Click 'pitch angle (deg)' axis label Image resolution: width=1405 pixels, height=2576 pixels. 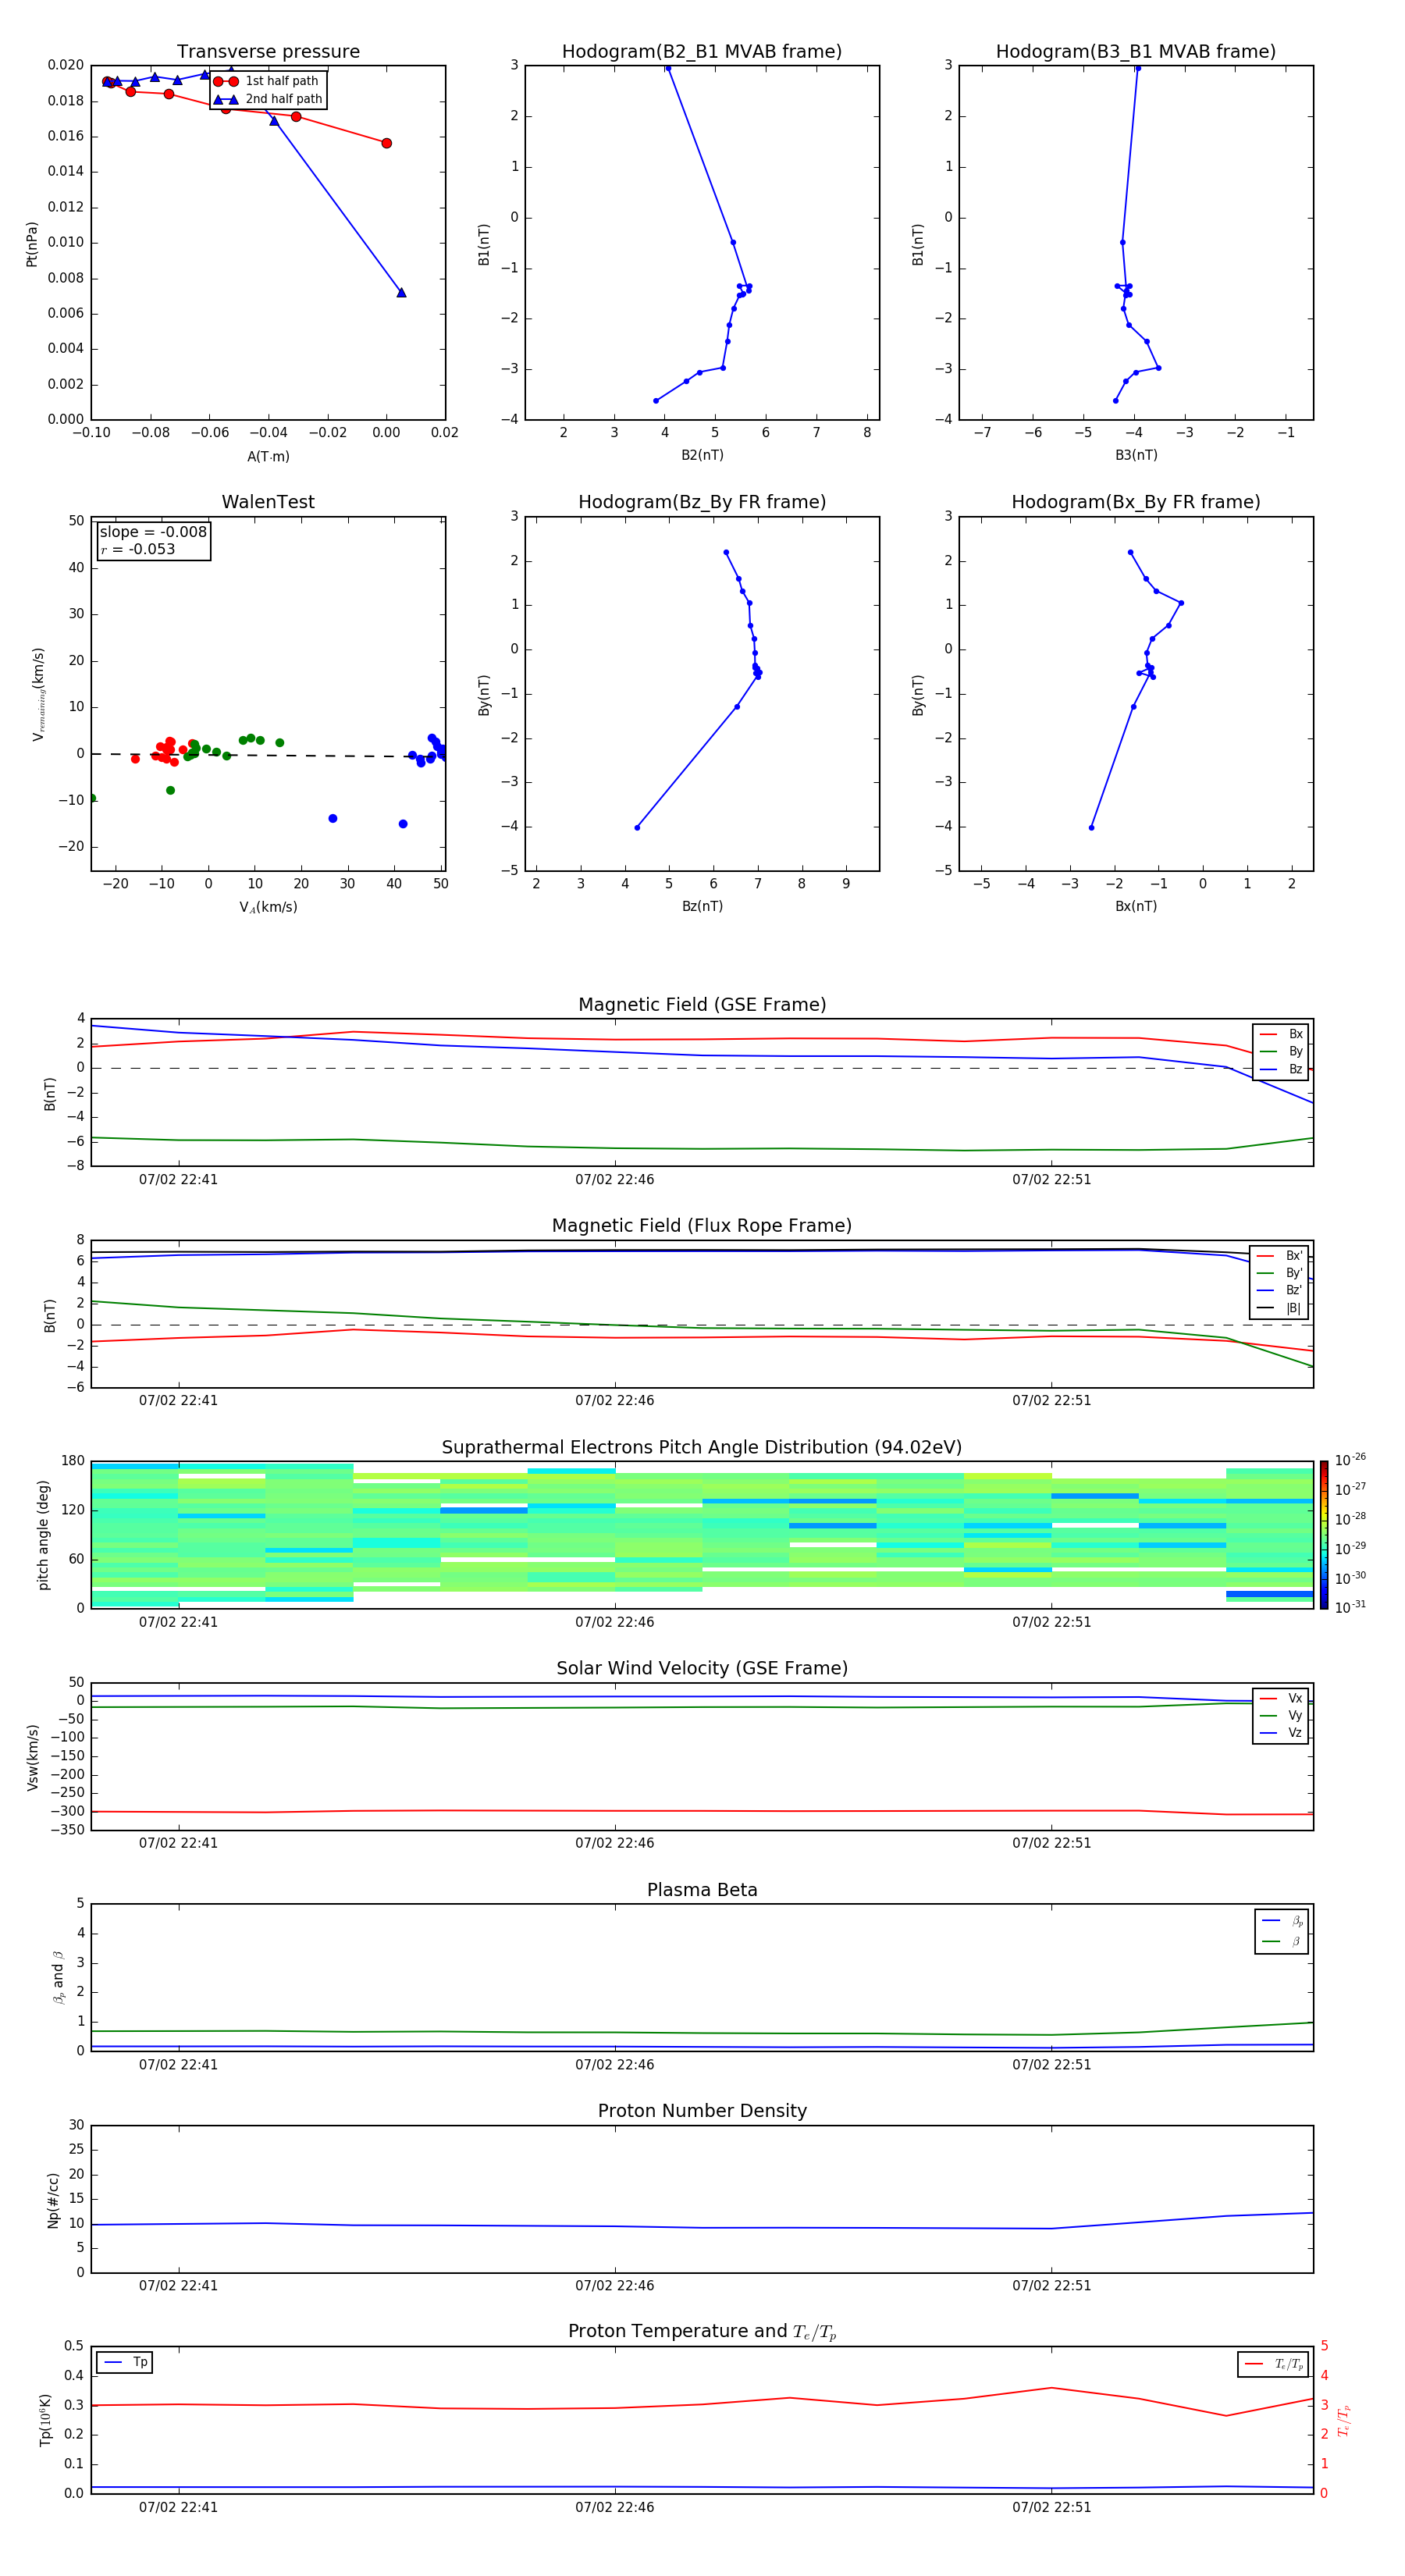[43, 1535]
